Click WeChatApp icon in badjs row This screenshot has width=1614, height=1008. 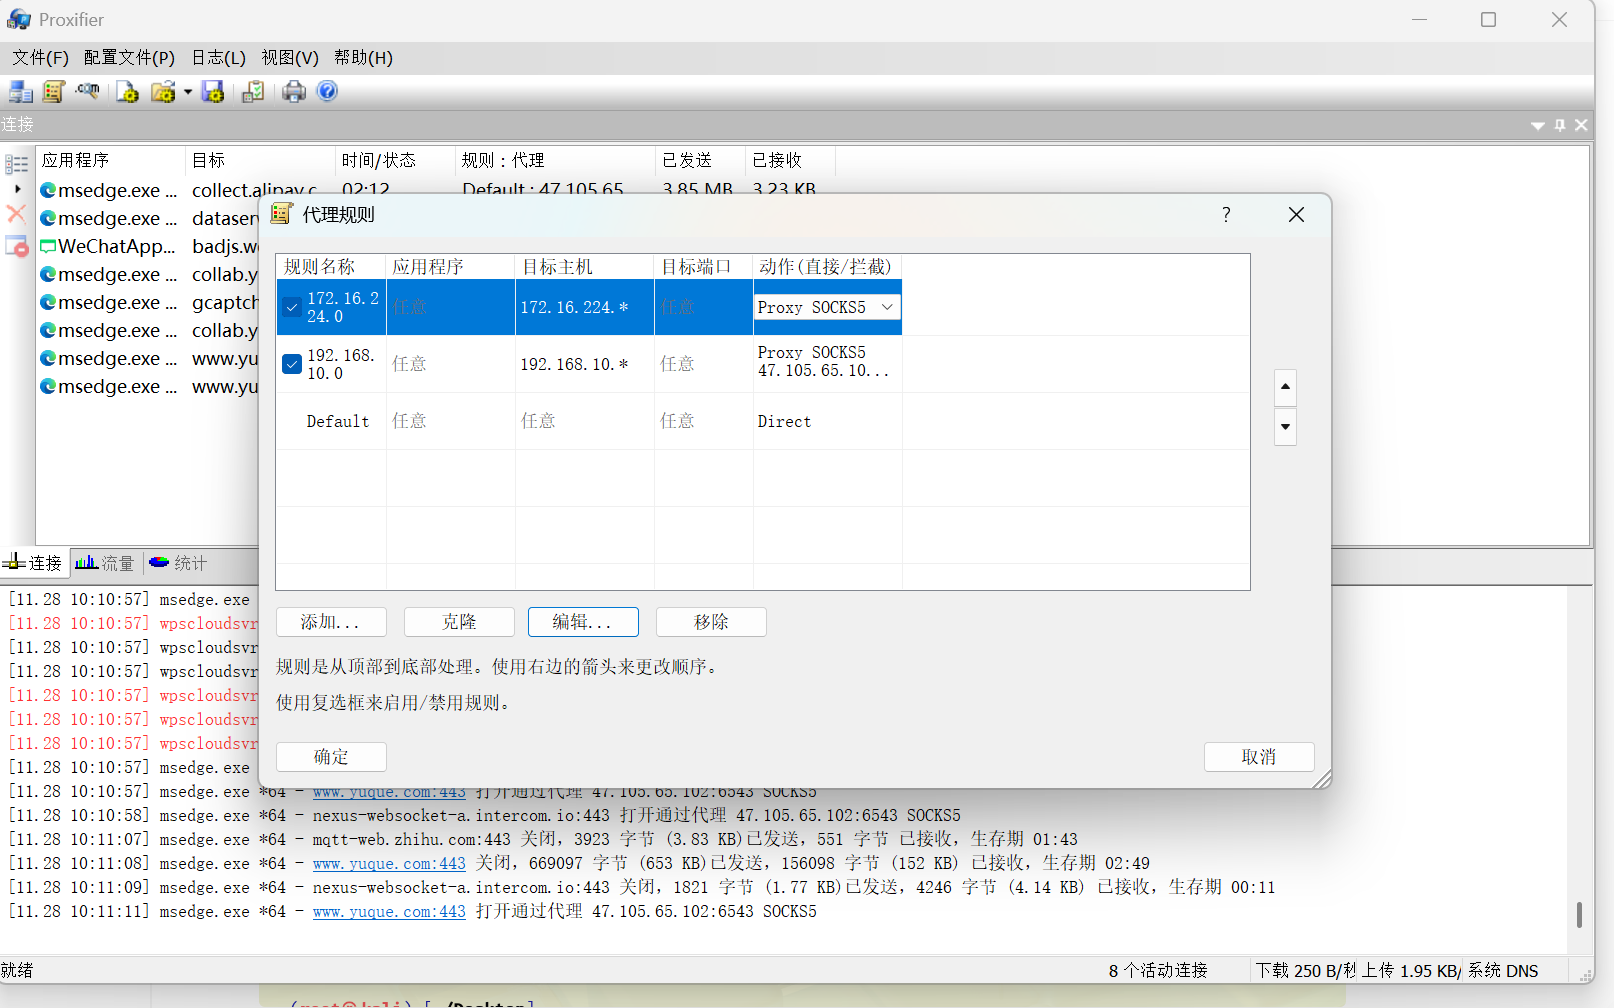click(x=47, y=246)
